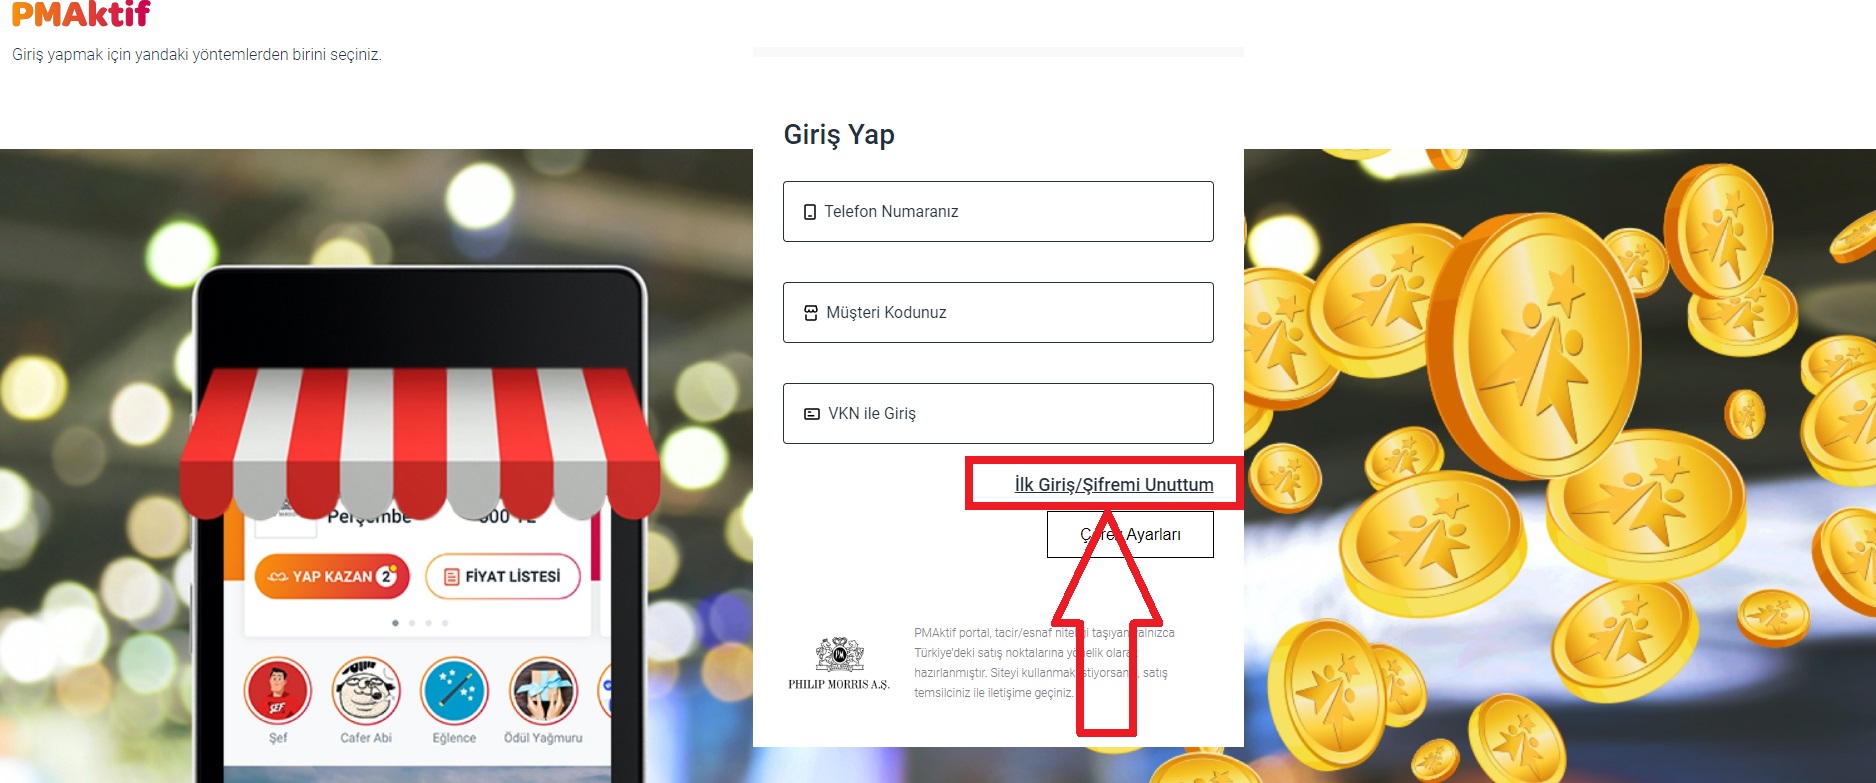Click the PMAktif logo

81,13
